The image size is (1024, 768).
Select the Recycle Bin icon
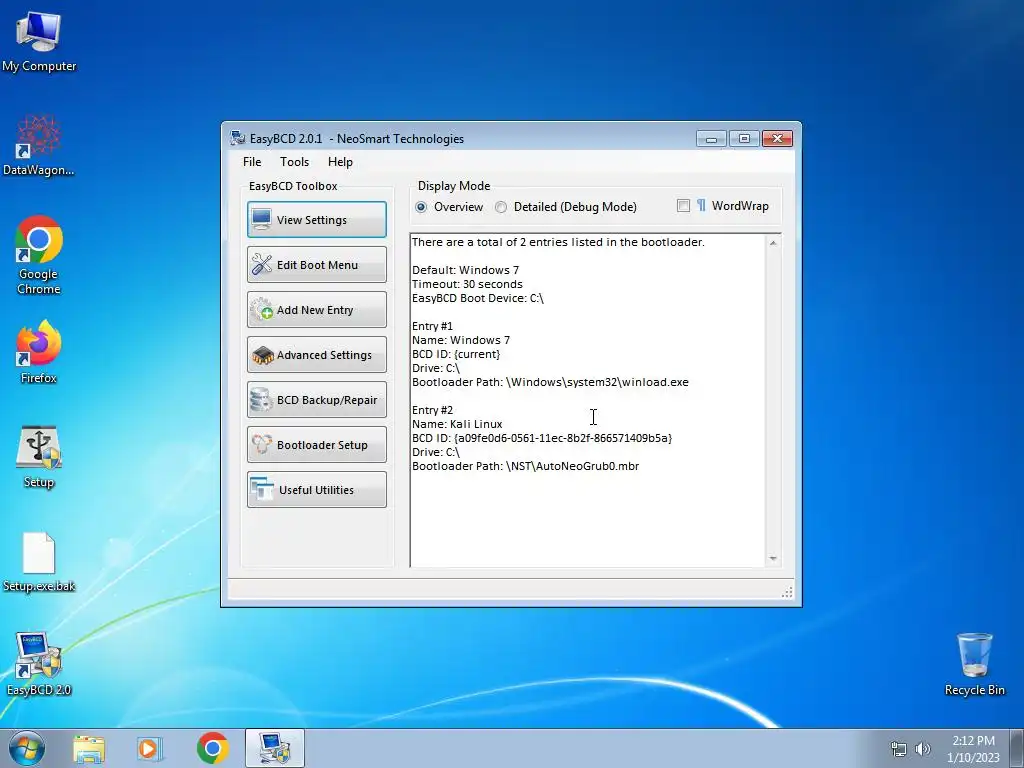[974, 664]
